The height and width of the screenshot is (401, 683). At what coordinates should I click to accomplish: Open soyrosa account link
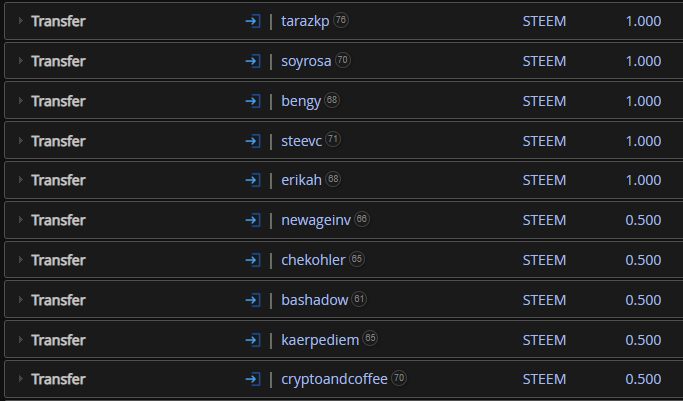(306, 61)
